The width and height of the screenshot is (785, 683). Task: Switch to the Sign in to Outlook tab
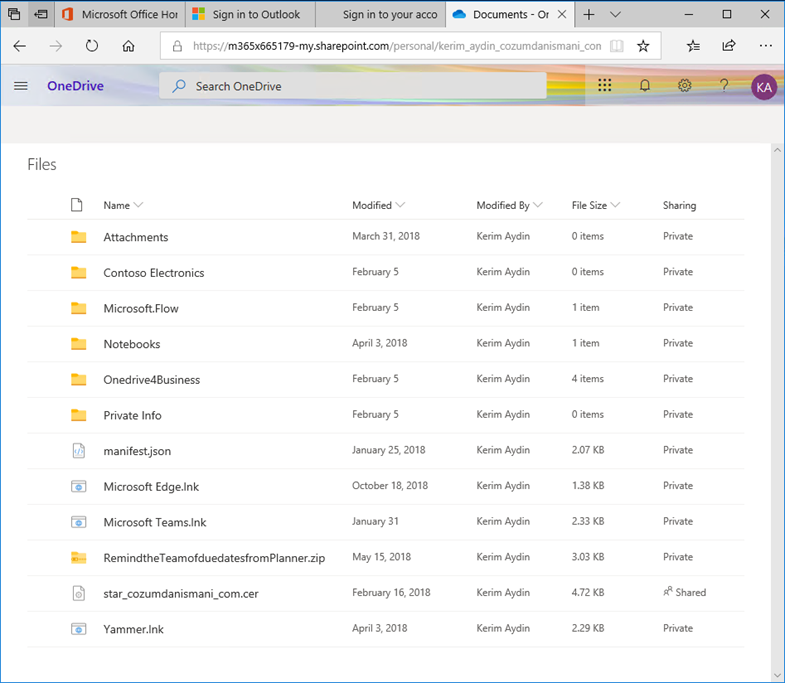[250, 15]
